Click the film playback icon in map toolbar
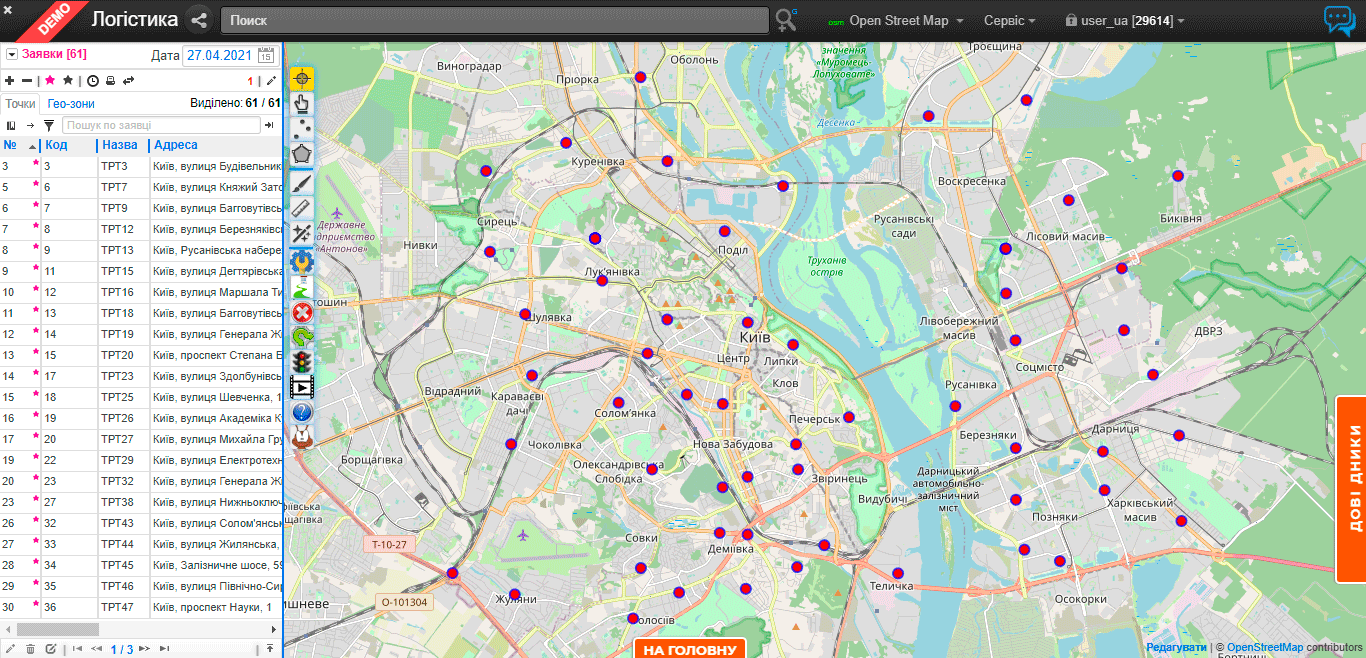 click(x=301, y=387)
